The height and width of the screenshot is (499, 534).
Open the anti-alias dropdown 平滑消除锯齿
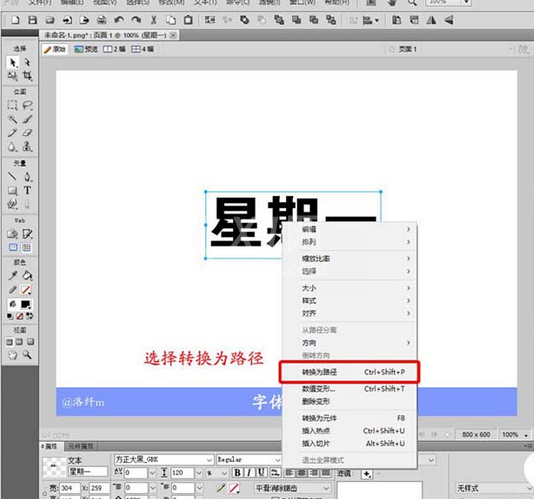tap(293, 488)
